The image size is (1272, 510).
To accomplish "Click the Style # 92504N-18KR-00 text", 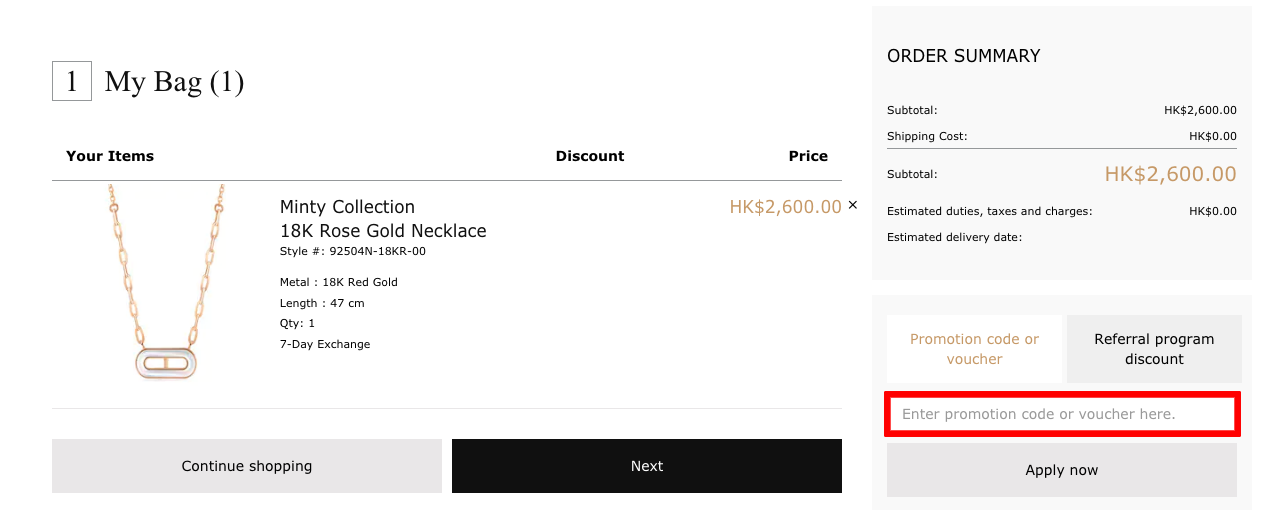I will coord(353,251).
